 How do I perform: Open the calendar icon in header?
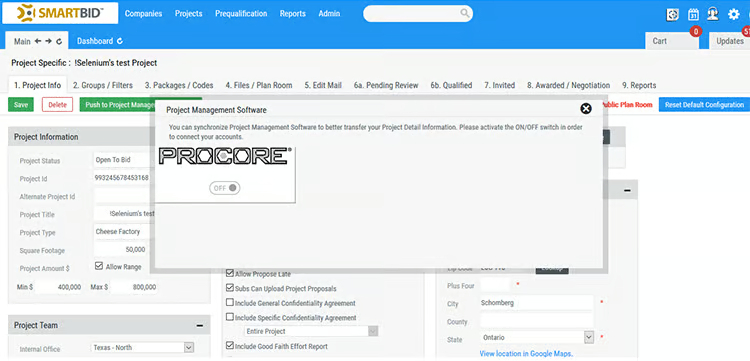click(693, 14)
